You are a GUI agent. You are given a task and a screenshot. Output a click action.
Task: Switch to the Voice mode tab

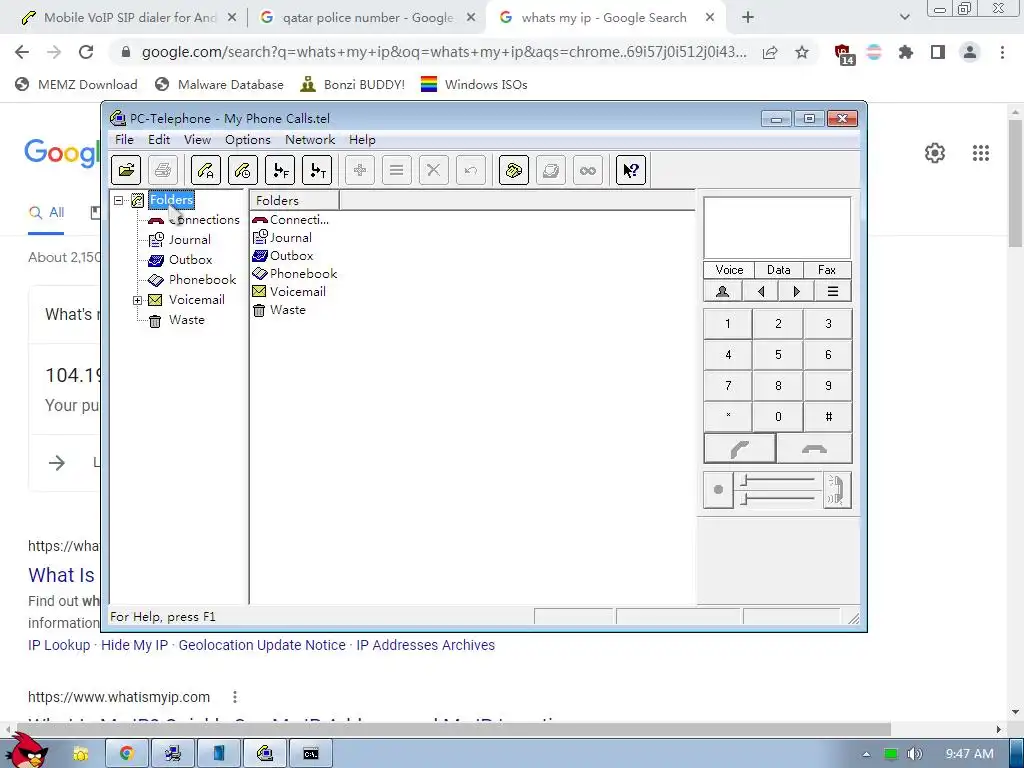pos(729,270)
